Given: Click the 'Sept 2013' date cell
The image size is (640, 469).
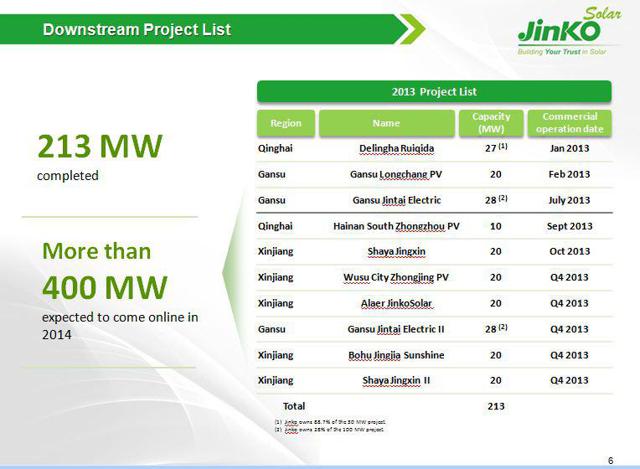Looking at the screenshot, I should pos(569,226).
